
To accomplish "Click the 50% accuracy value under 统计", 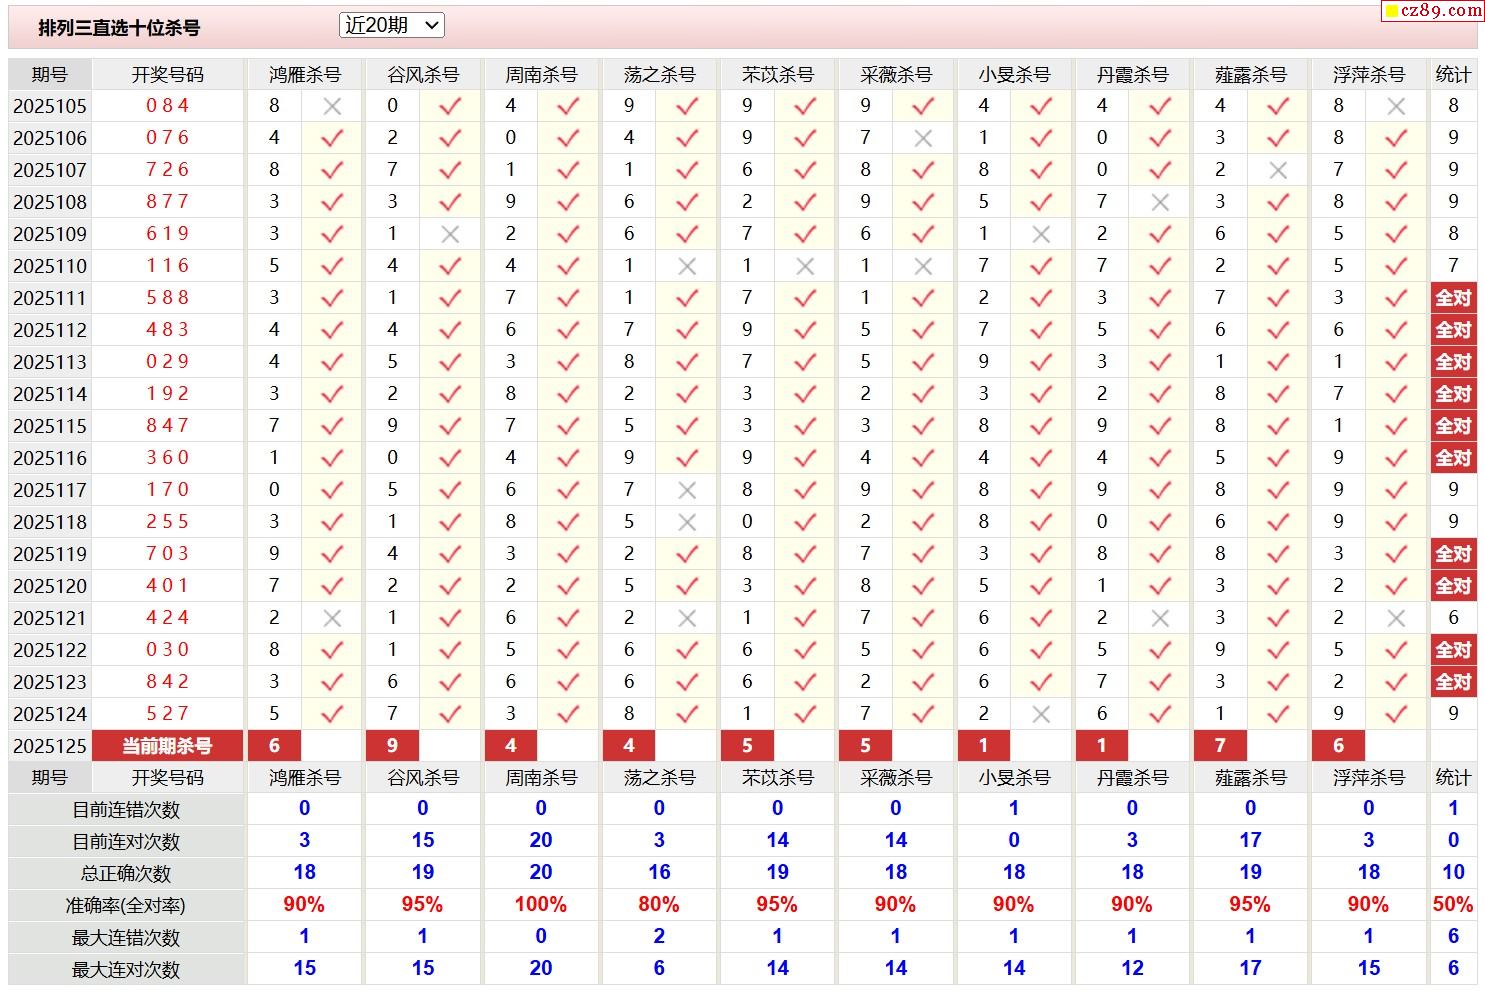I will point(1453,905).
